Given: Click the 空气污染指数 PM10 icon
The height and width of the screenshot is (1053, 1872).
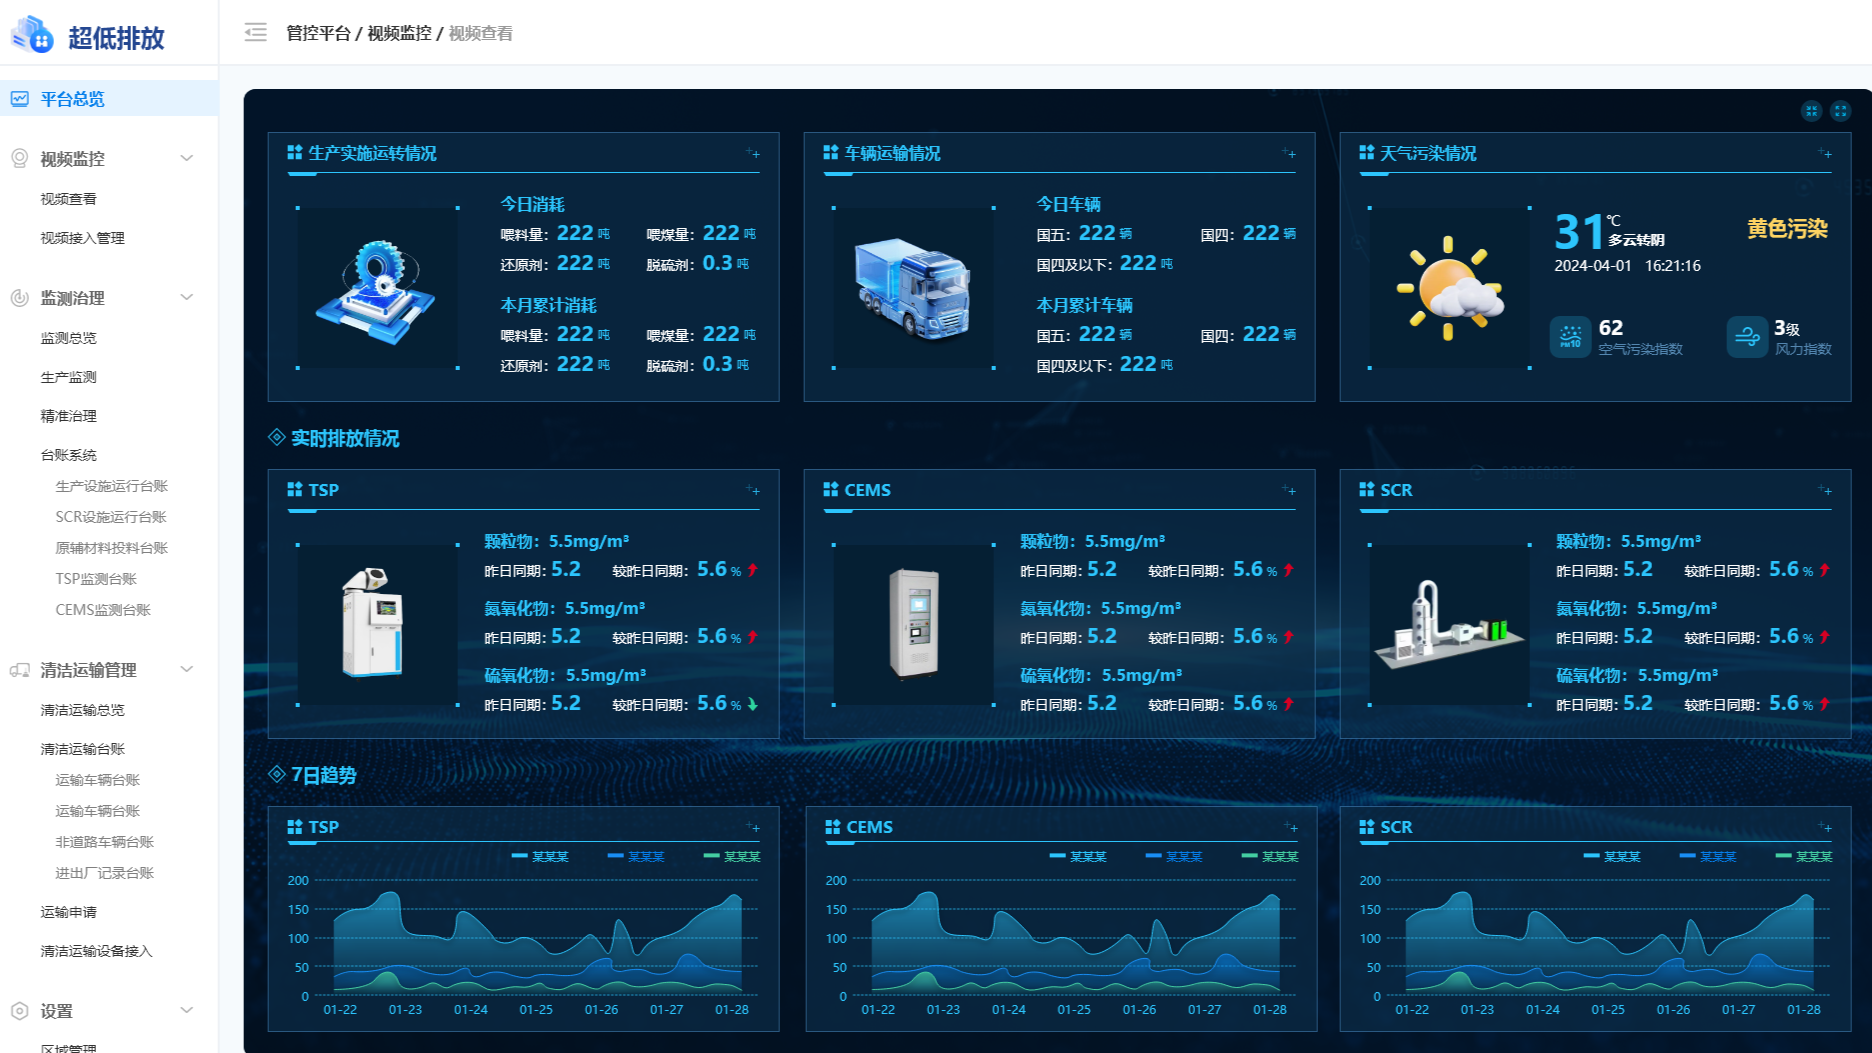Looking at the screenshot, I should point(1570,336).
